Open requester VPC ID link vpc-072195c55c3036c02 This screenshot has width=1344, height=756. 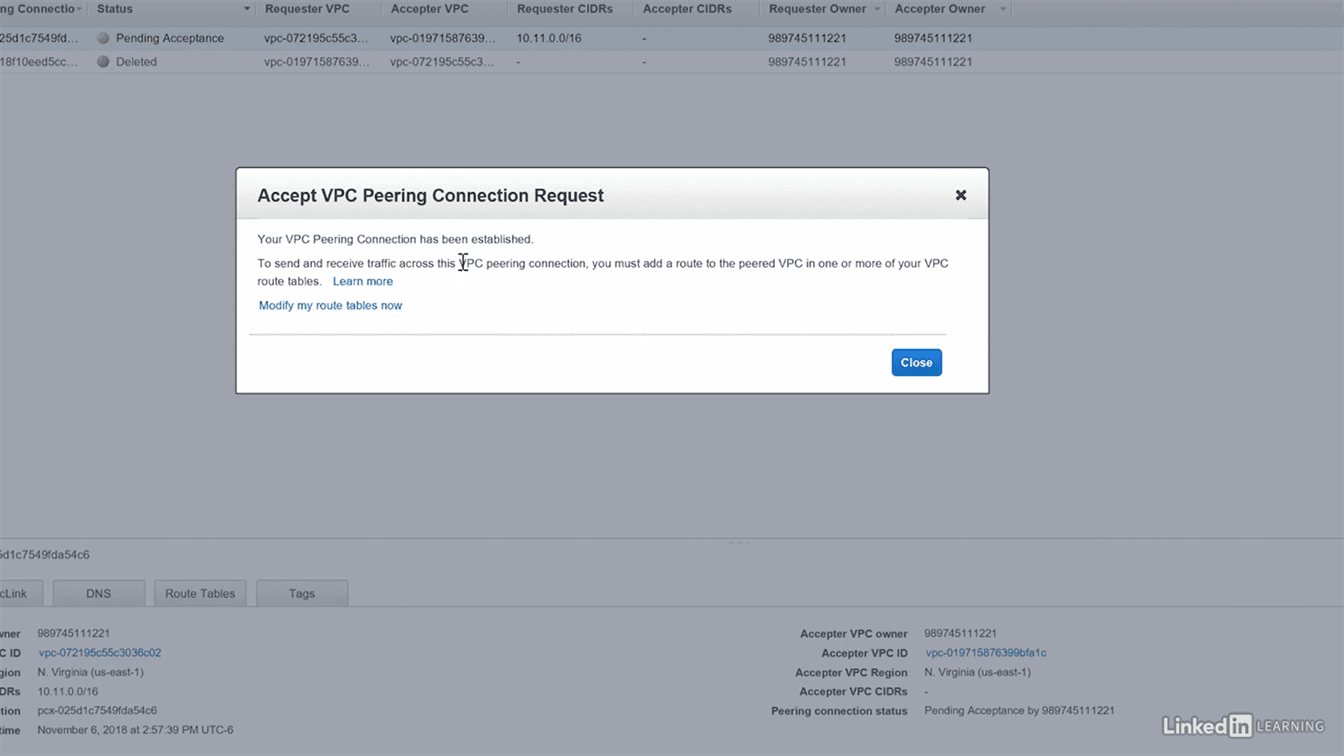pyautogui.click(x=100, y=653)
